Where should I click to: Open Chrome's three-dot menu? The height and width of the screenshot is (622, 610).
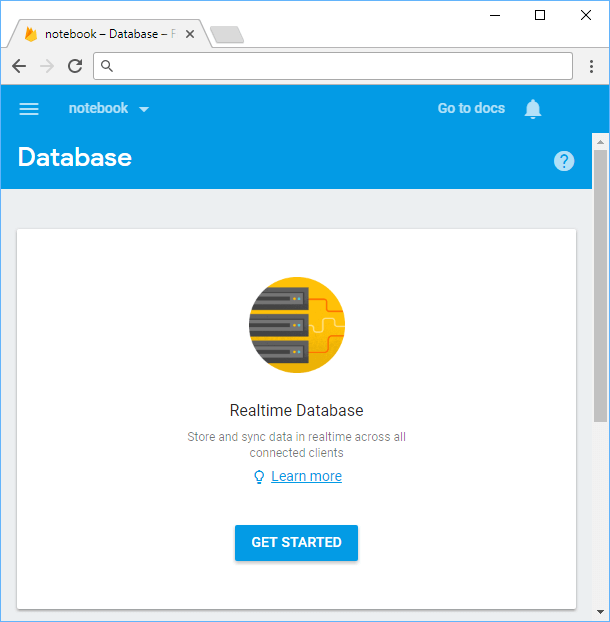[x=591, y=66]
